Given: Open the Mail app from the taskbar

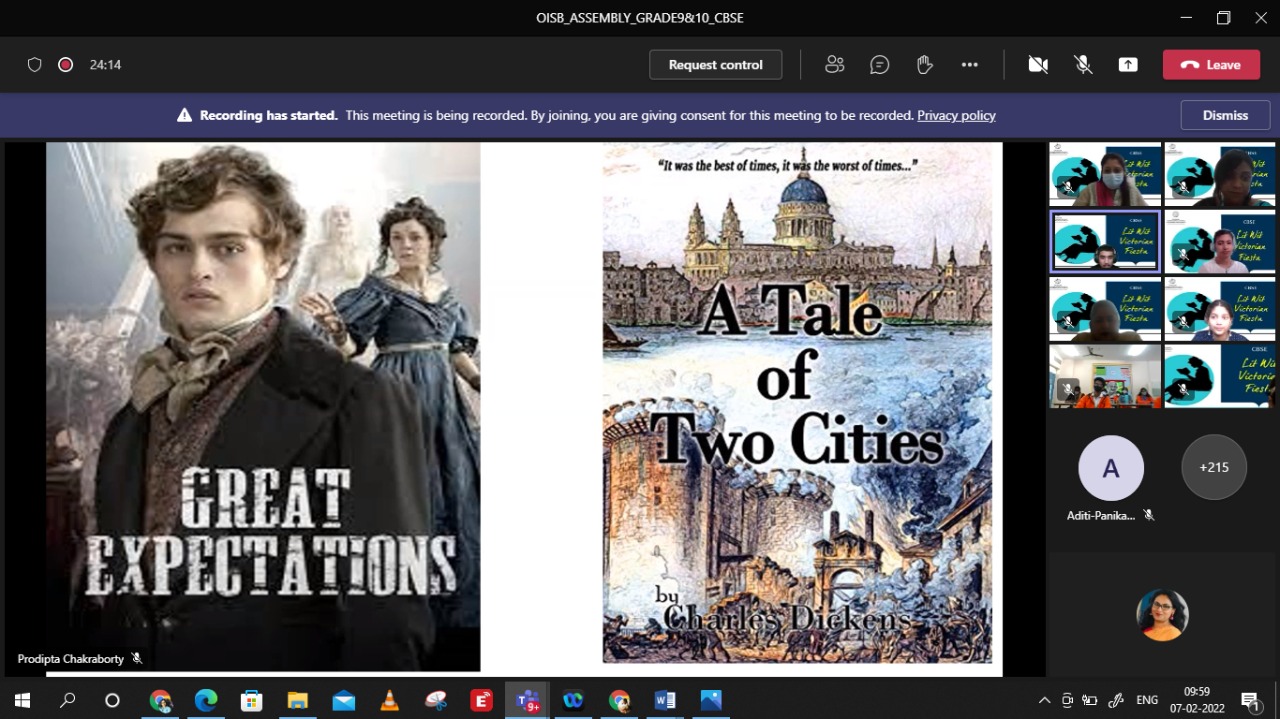Looking at the screenshot, I should pos(344,700).
